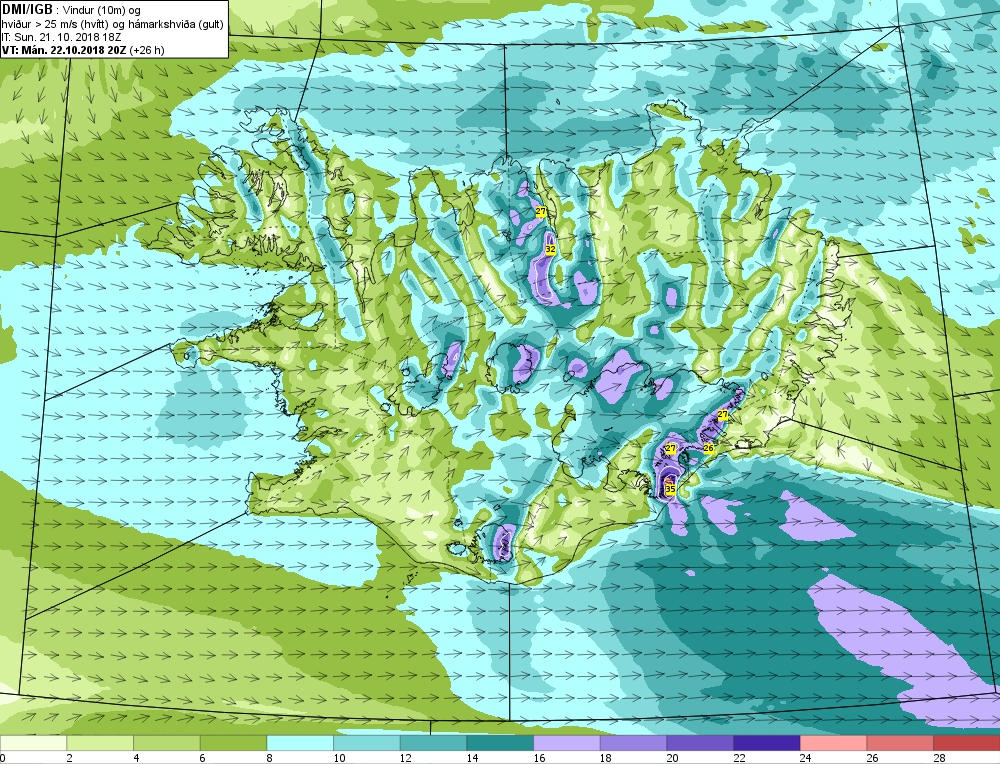Viewport: 1000px width, 764px height.
Task: Click the 'hviður > 25 m/s (hvítt)' legend line
Action: (57, 24)
